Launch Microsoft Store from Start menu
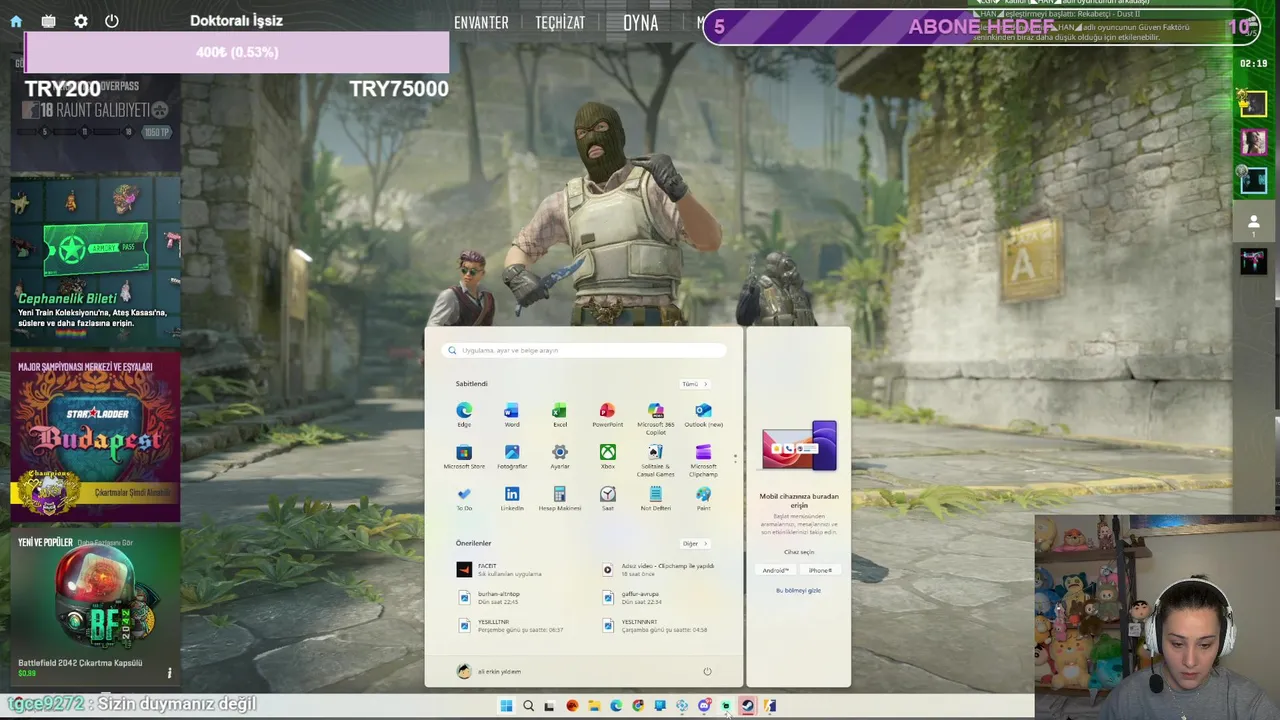The width and height of the screenshot is (1280, 720). [464, 457]
